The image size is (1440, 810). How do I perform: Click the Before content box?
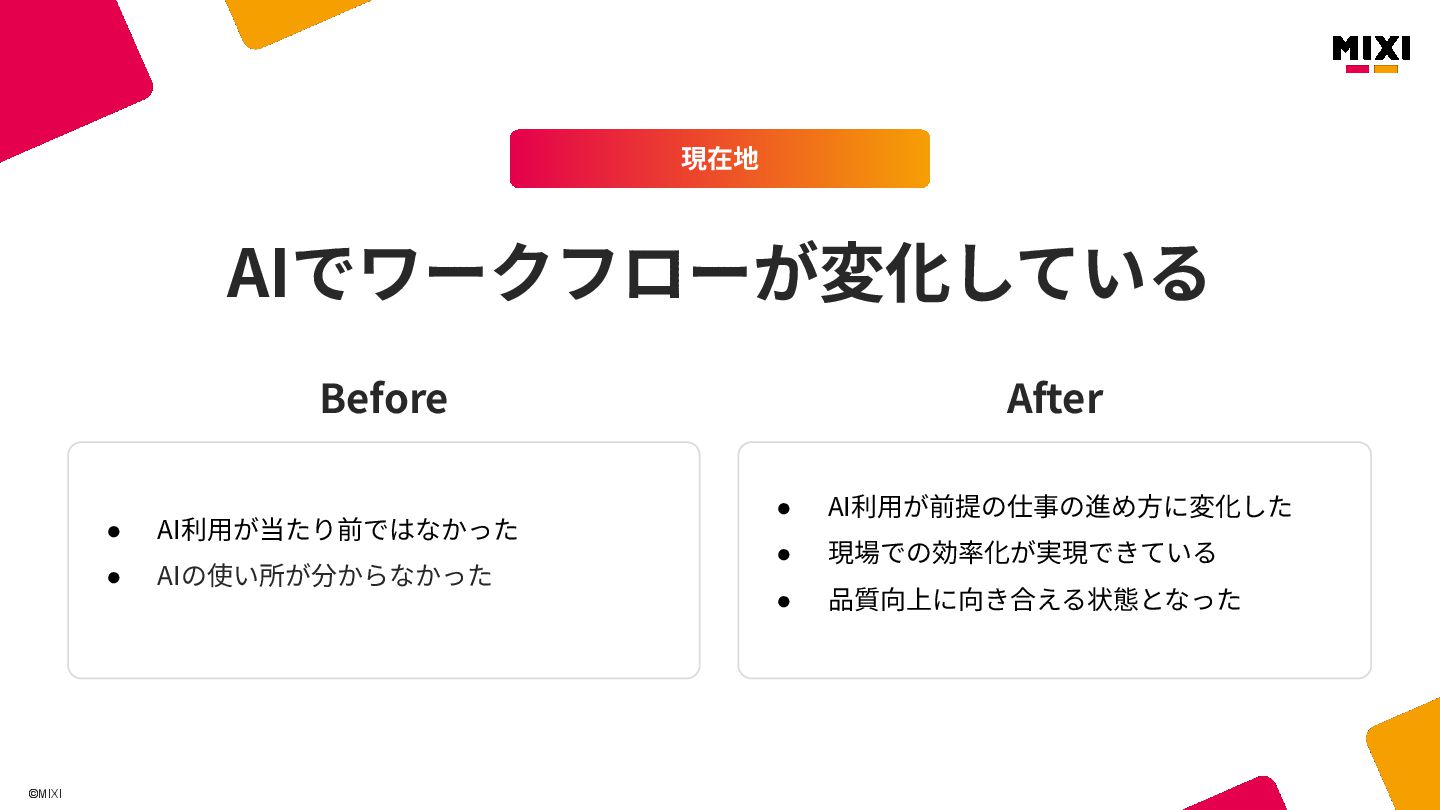(384, 560)
